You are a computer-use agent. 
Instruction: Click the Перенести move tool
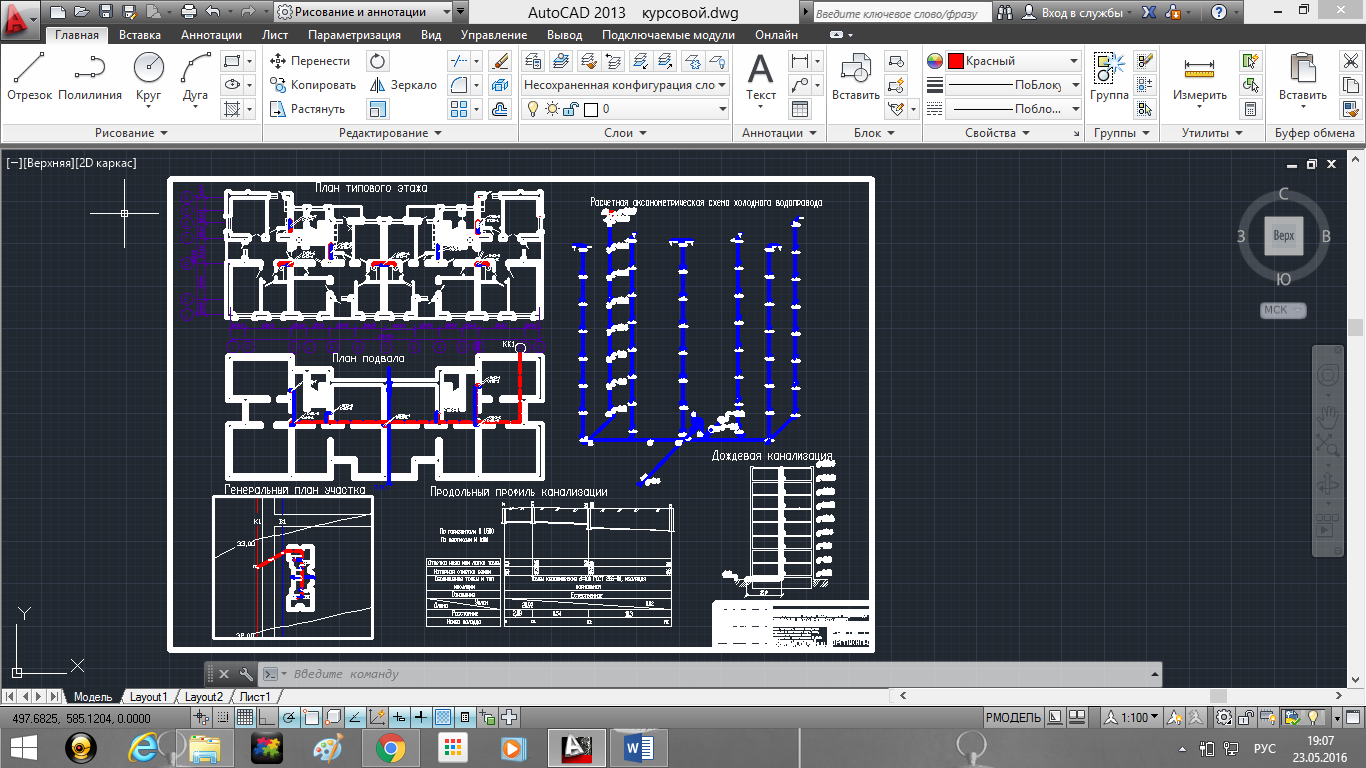coord(309,61)
